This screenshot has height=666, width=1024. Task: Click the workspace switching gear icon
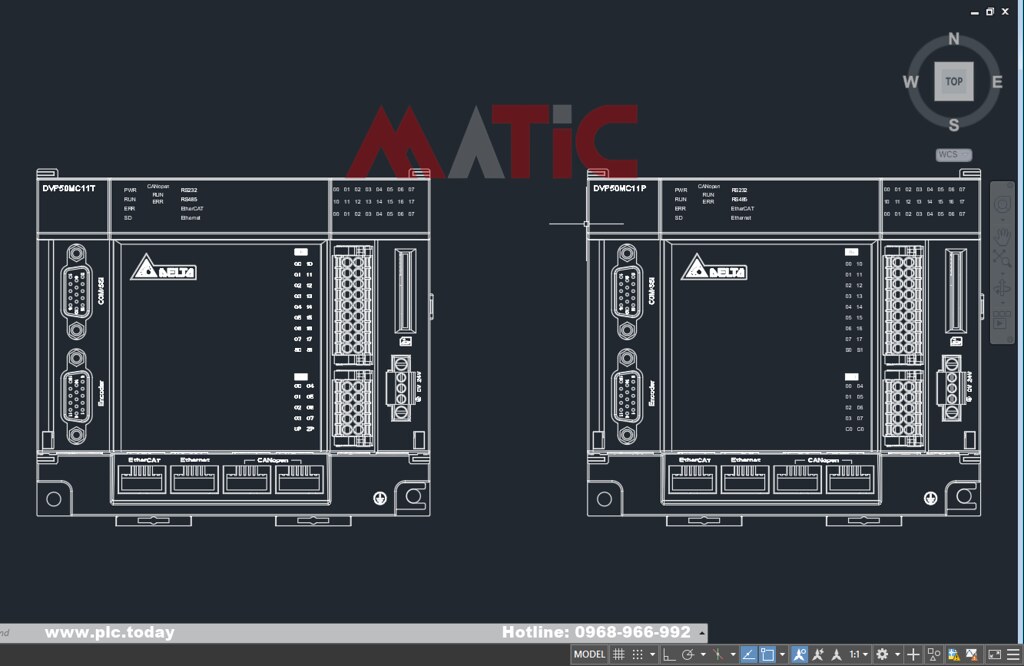[882, 654]
